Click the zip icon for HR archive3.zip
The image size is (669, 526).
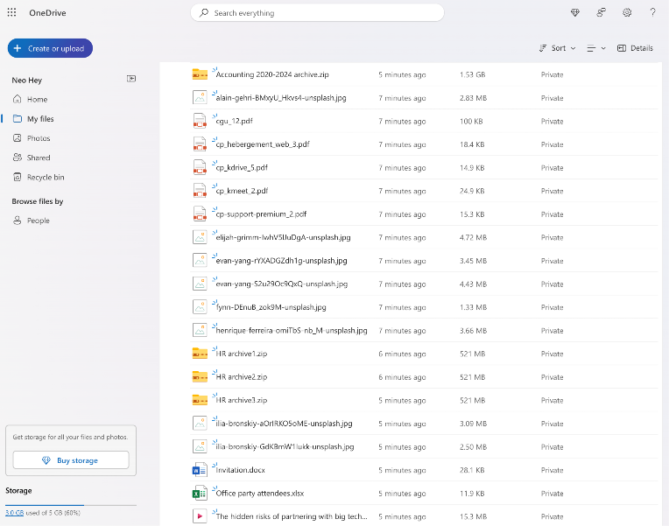pos(200,400)
